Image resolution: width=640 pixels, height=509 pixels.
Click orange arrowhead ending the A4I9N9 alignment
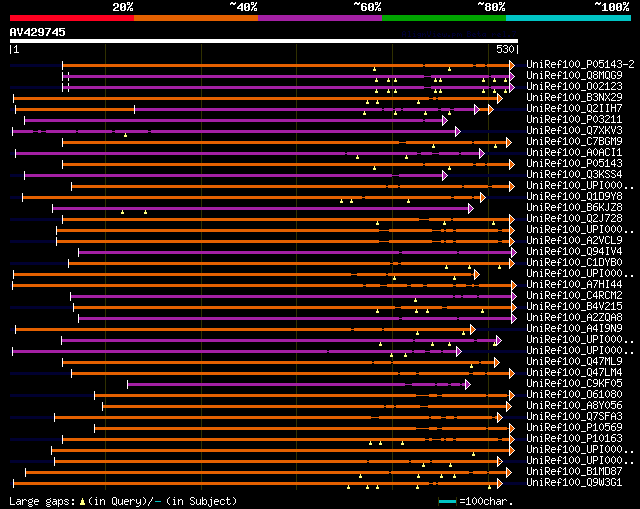click(473, 329)
